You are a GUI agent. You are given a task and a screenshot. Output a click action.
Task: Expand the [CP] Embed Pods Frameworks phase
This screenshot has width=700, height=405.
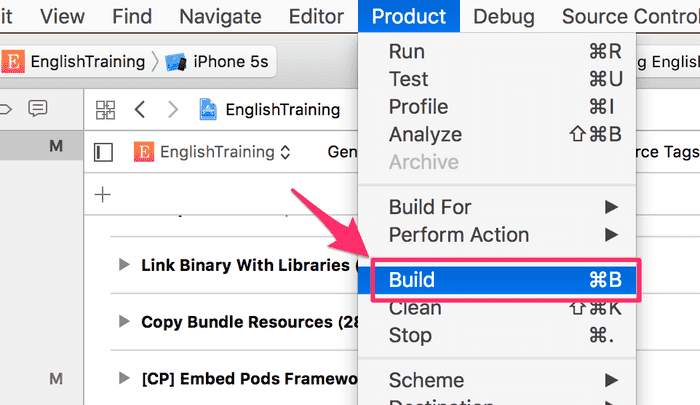pos(124,377)
